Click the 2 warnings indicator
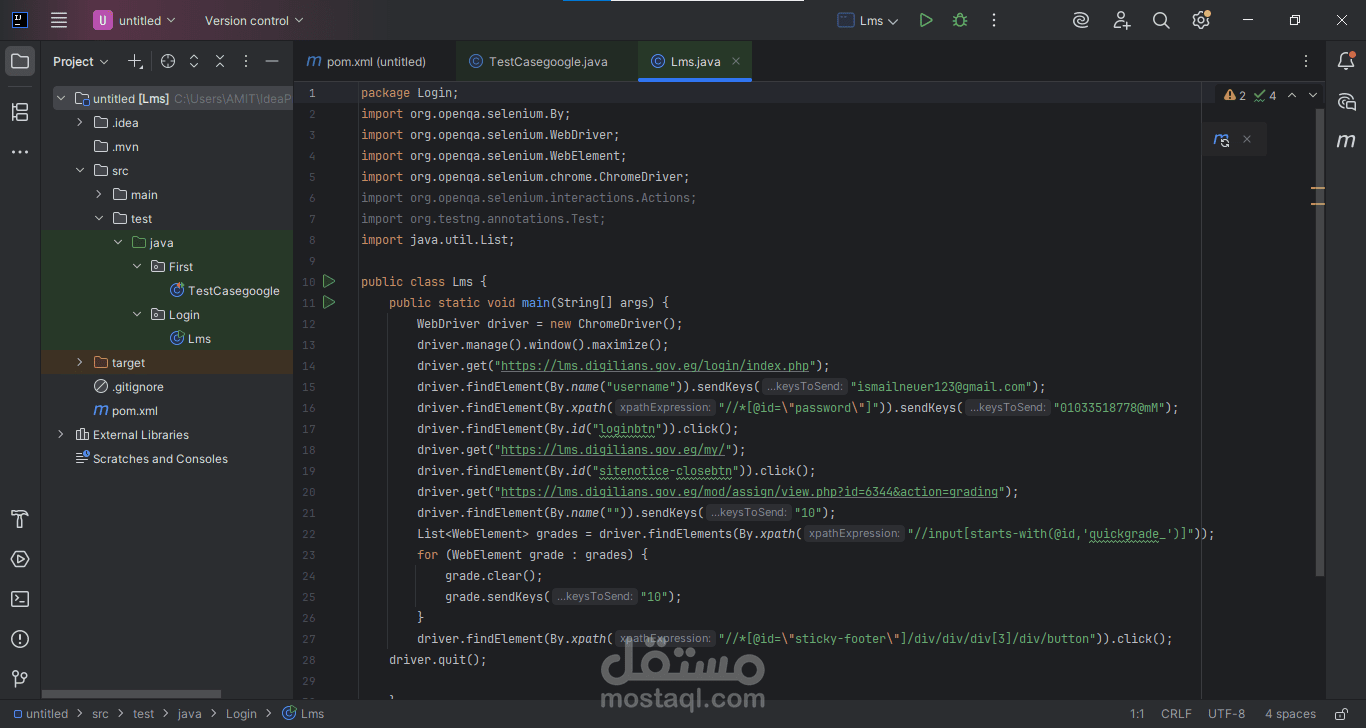 click(x=1235, y=96)
